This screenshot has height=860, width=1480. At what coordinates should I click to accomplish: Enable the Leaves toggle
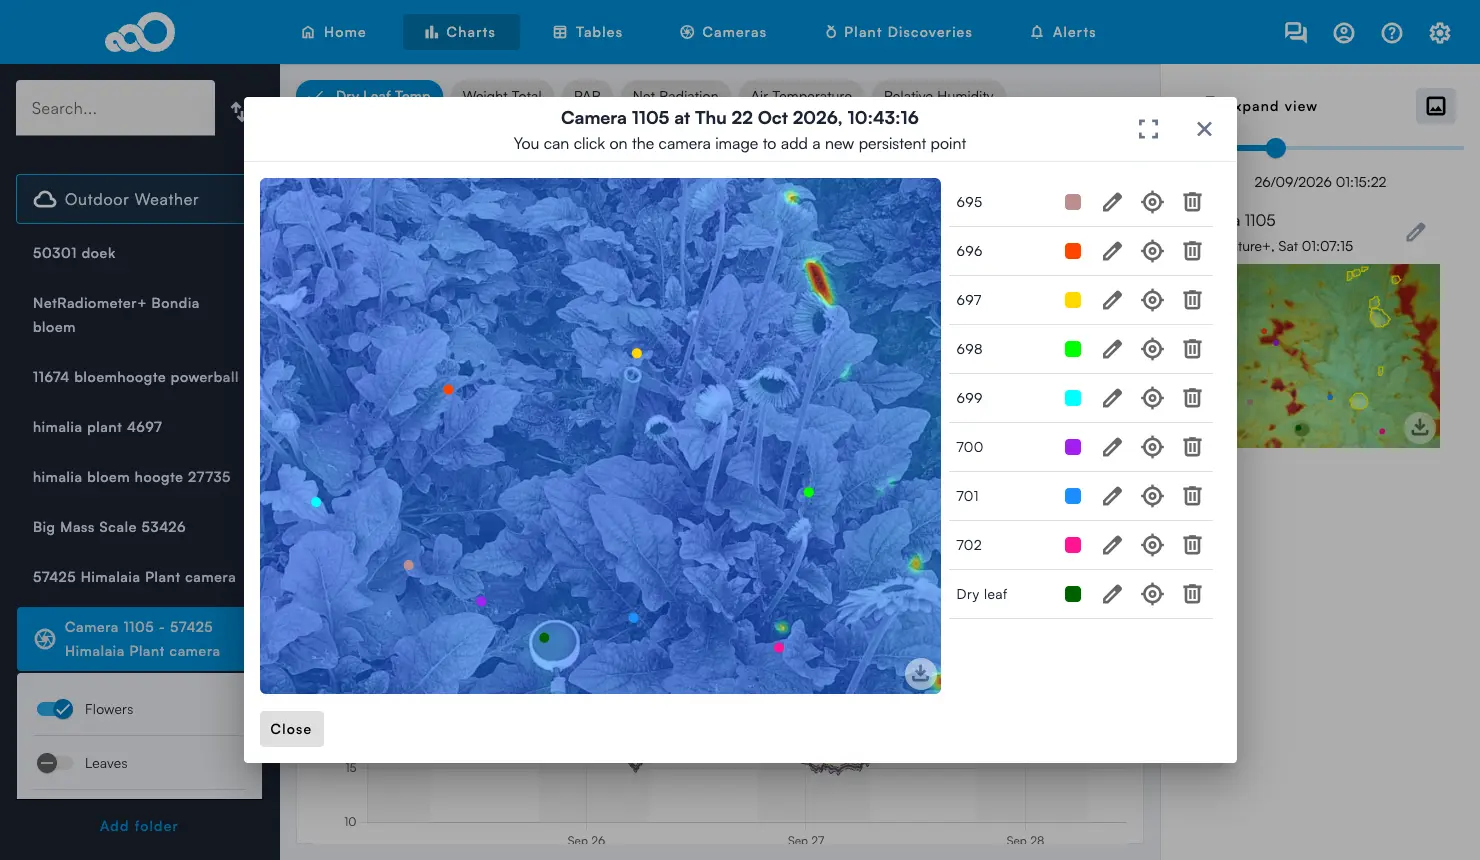(x=54, y=763)
